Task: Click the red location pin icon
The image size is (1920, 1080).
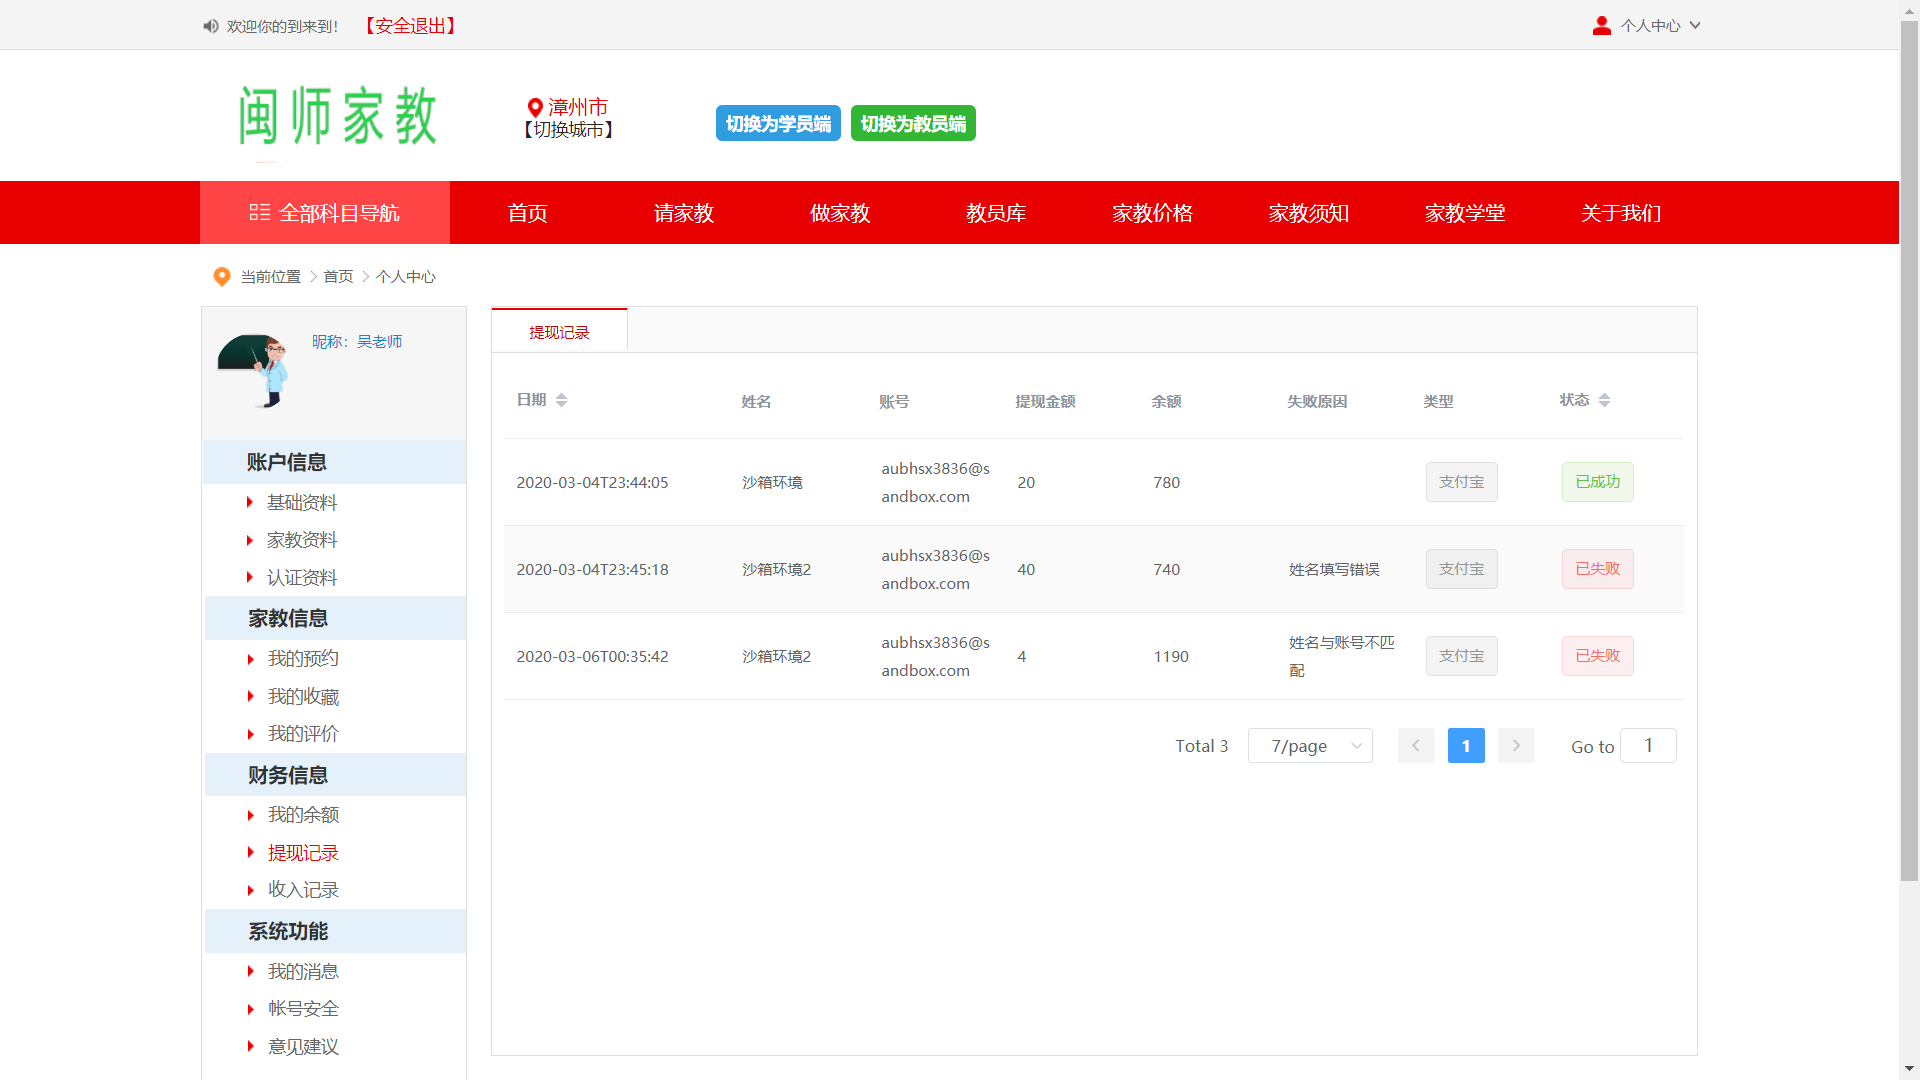Action: [x=535, y=107]
